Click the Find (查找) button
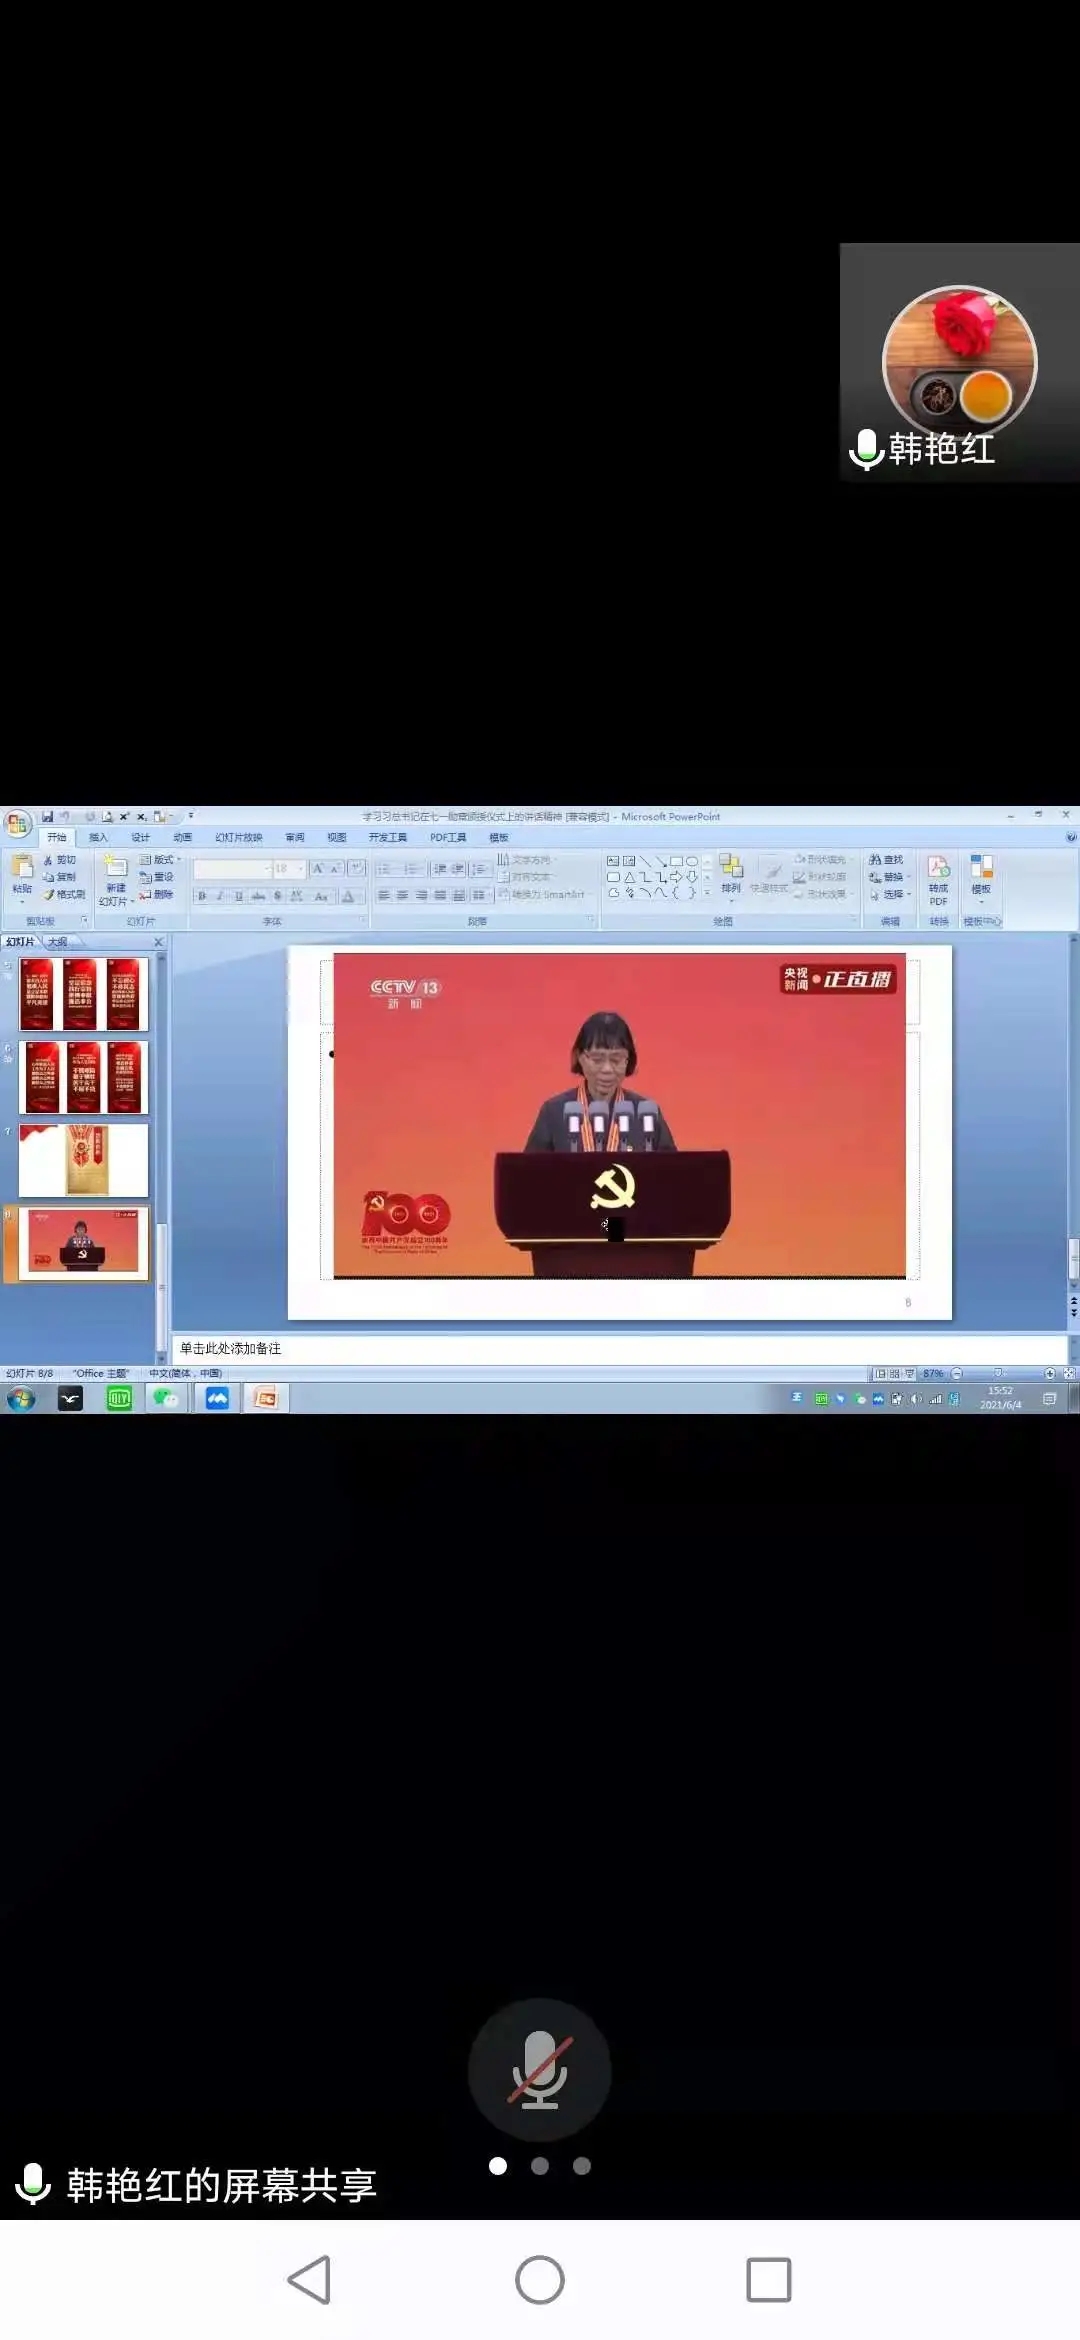The height and width of the screenshot is (2340, 1080). point(887,860)
